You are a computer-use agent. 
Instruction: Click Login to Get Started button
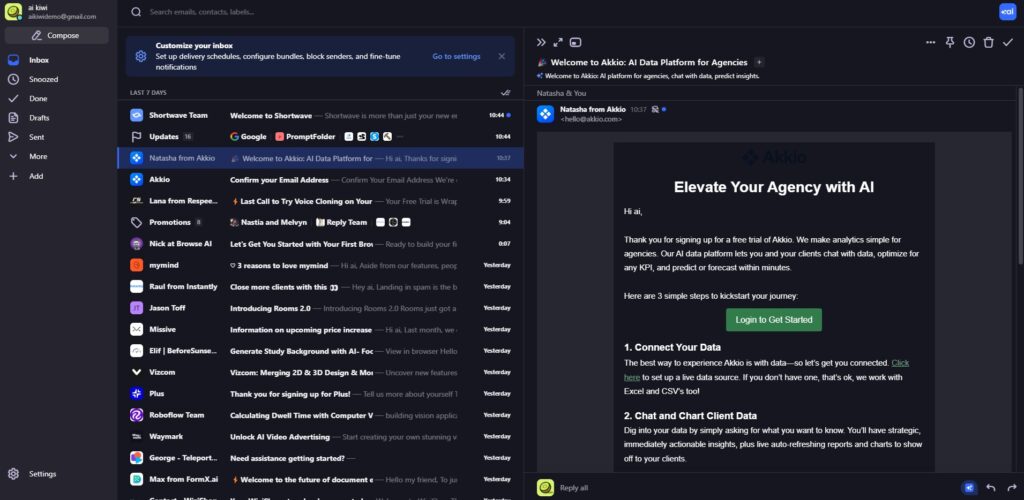click(x=773, y=320)
